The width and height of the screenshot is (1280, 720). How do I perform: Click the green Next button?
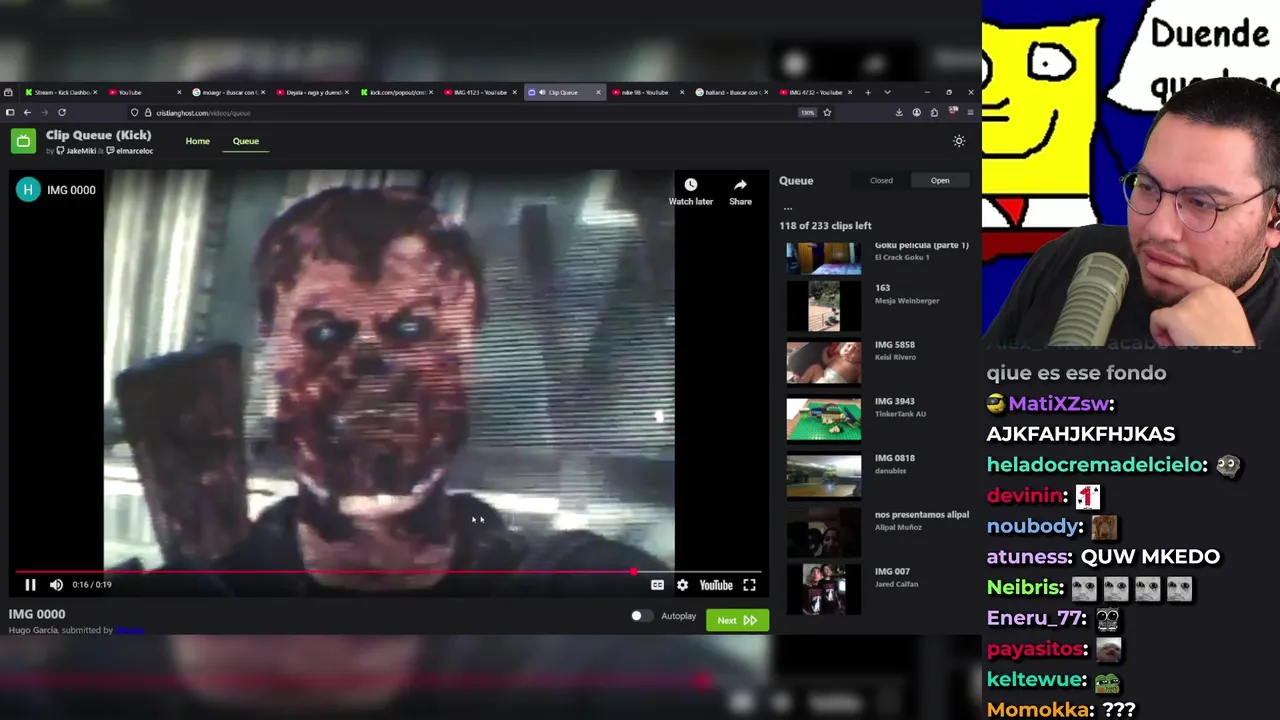pos(737,620)
